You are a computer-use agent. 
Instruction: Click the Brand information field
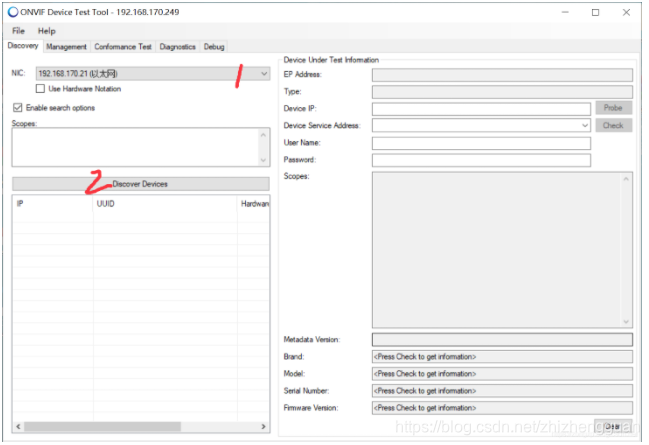[502, 357]
